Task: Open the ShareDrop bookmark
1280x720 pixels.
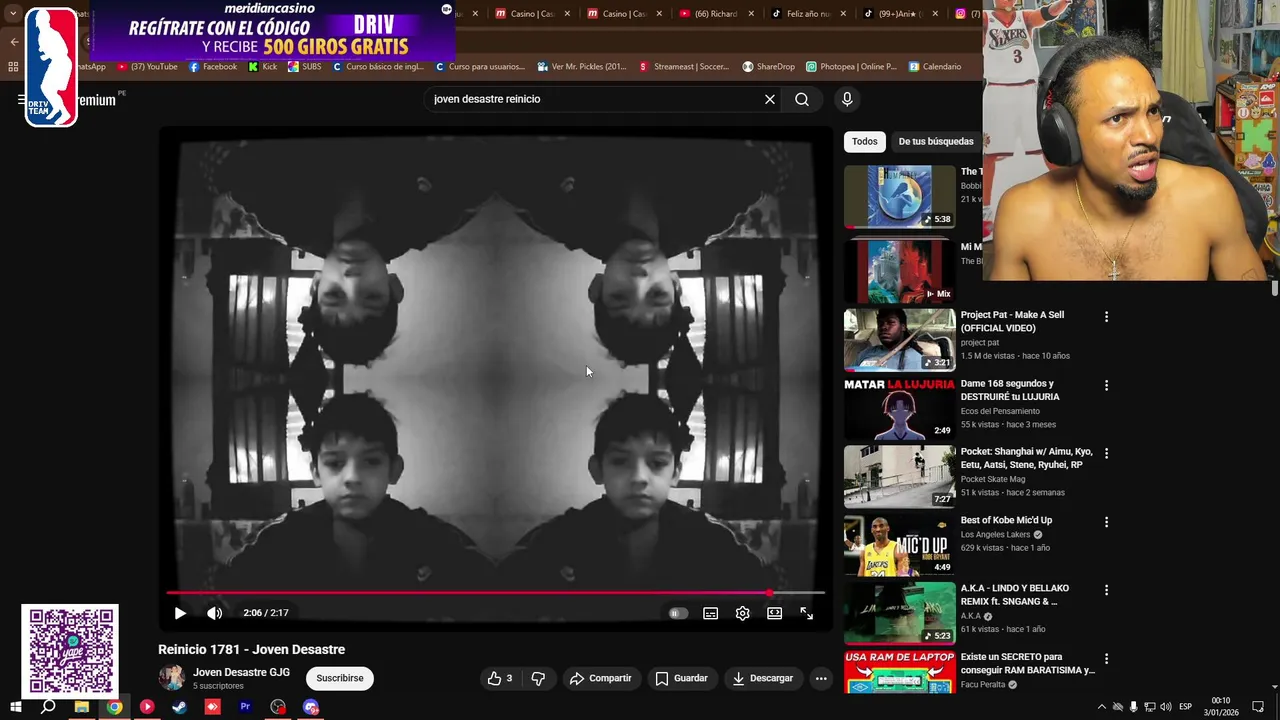Action: (768, 67)
